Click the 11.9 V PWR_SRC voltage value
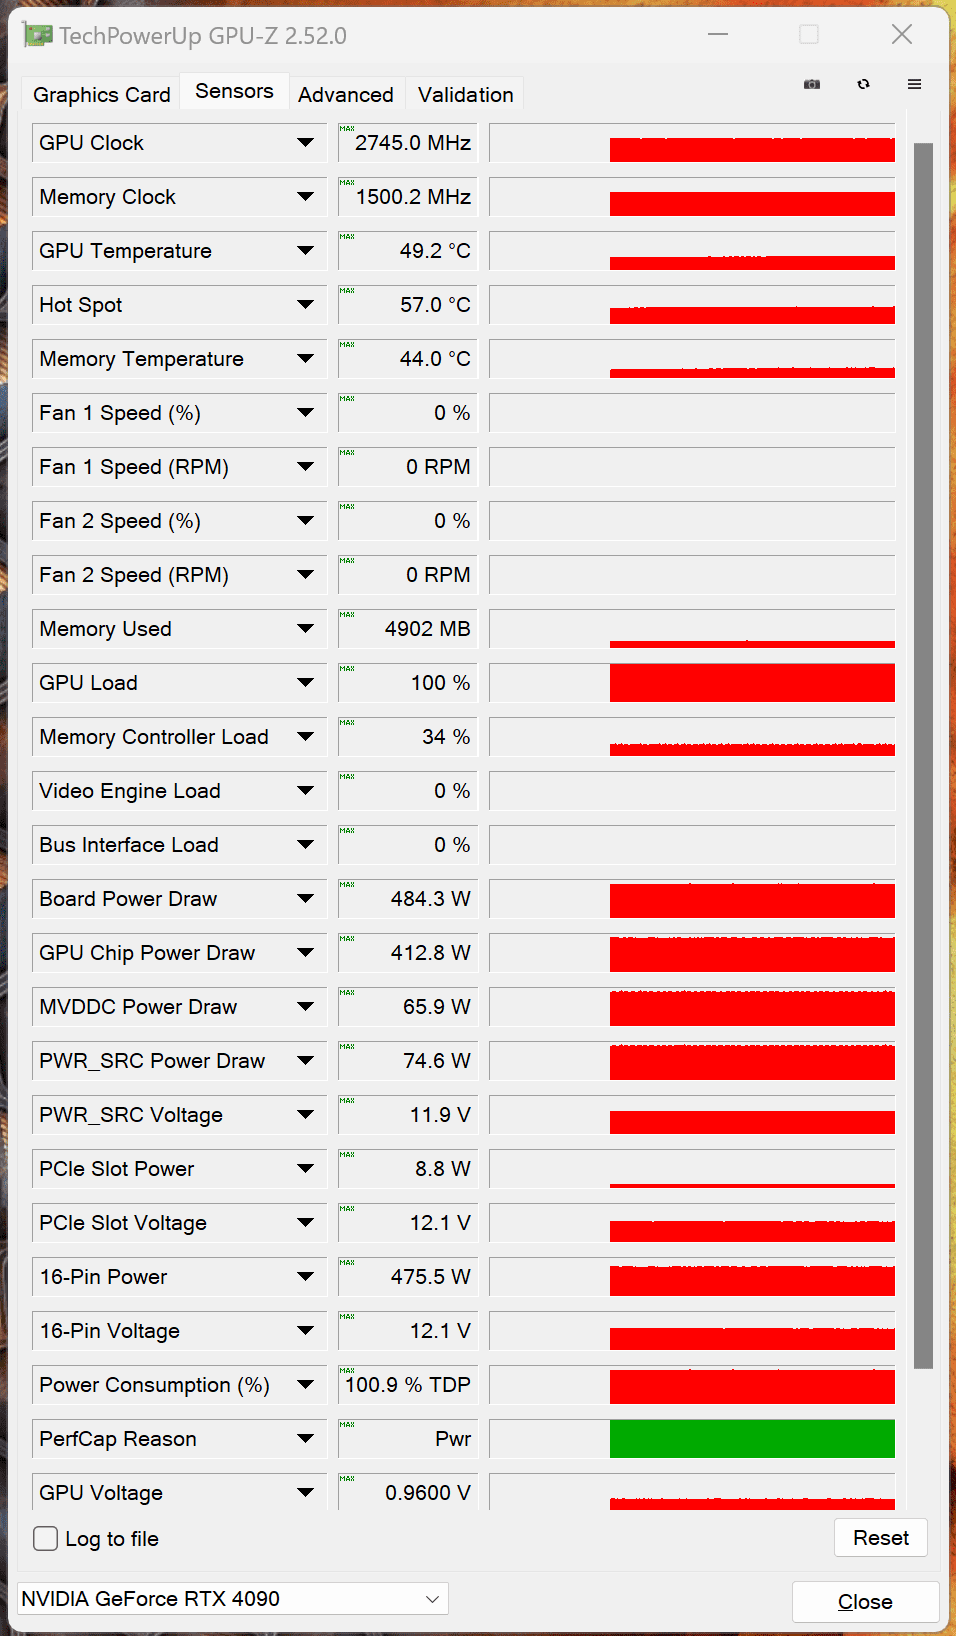The height and width of the screenshot is (1636, 956). point(408,1115)
